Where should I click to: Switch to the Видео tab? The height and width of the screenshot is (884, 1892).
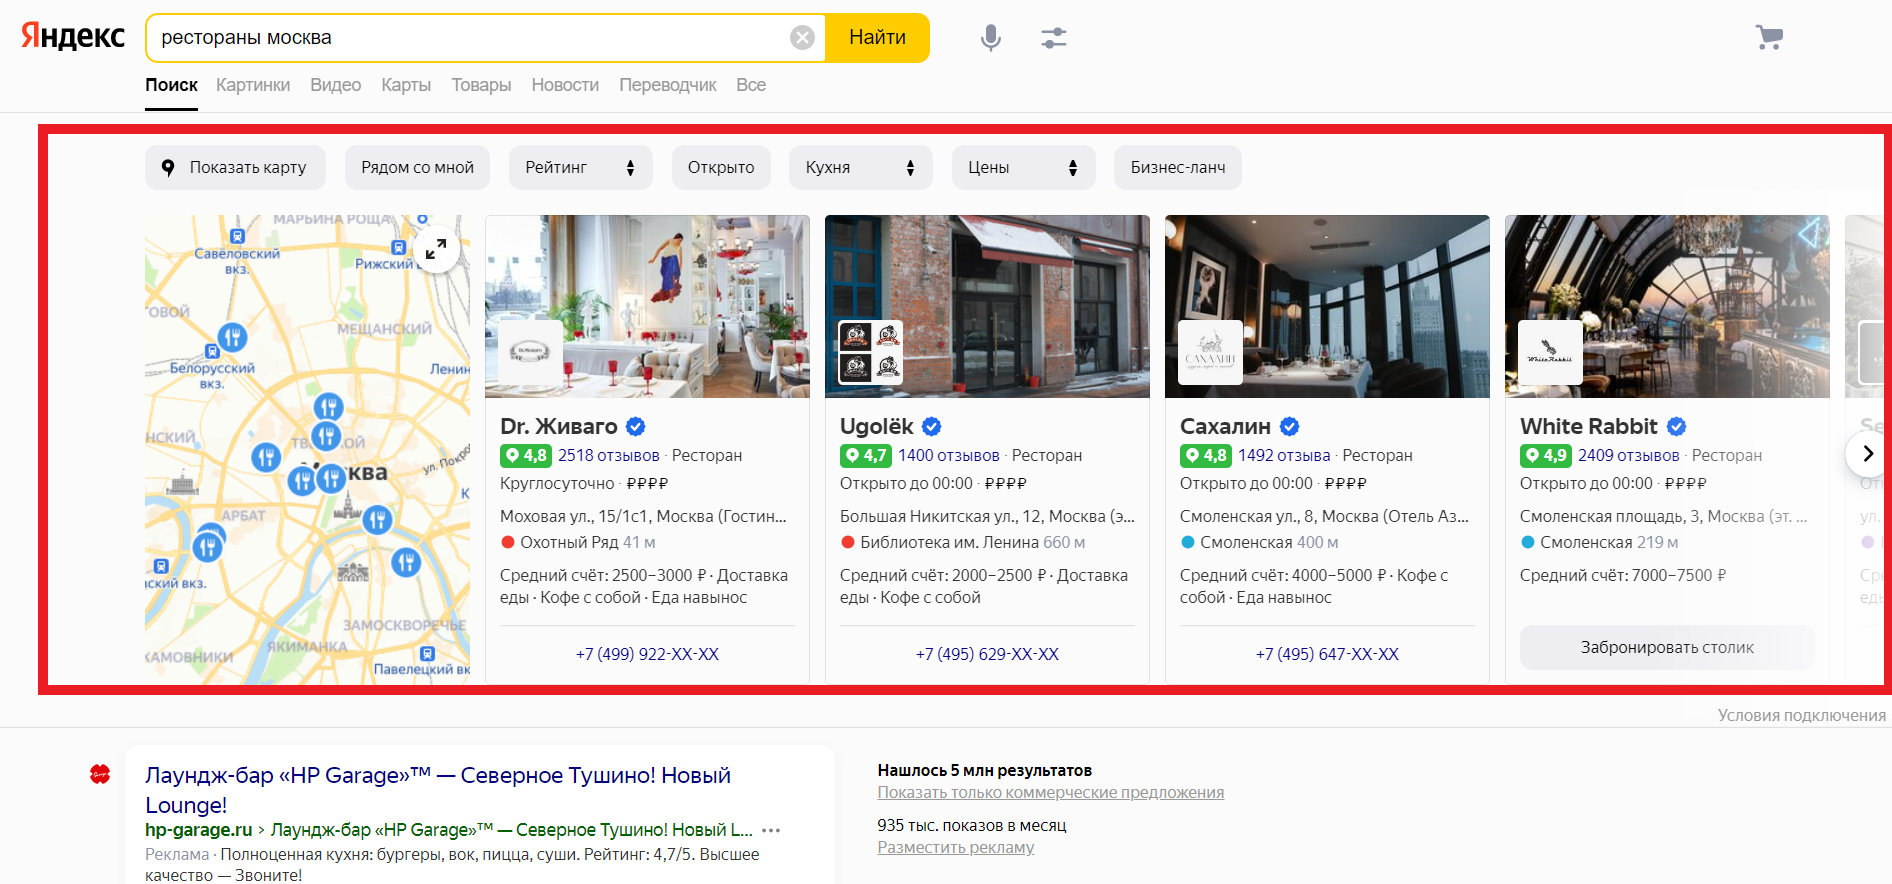point(336,85)
